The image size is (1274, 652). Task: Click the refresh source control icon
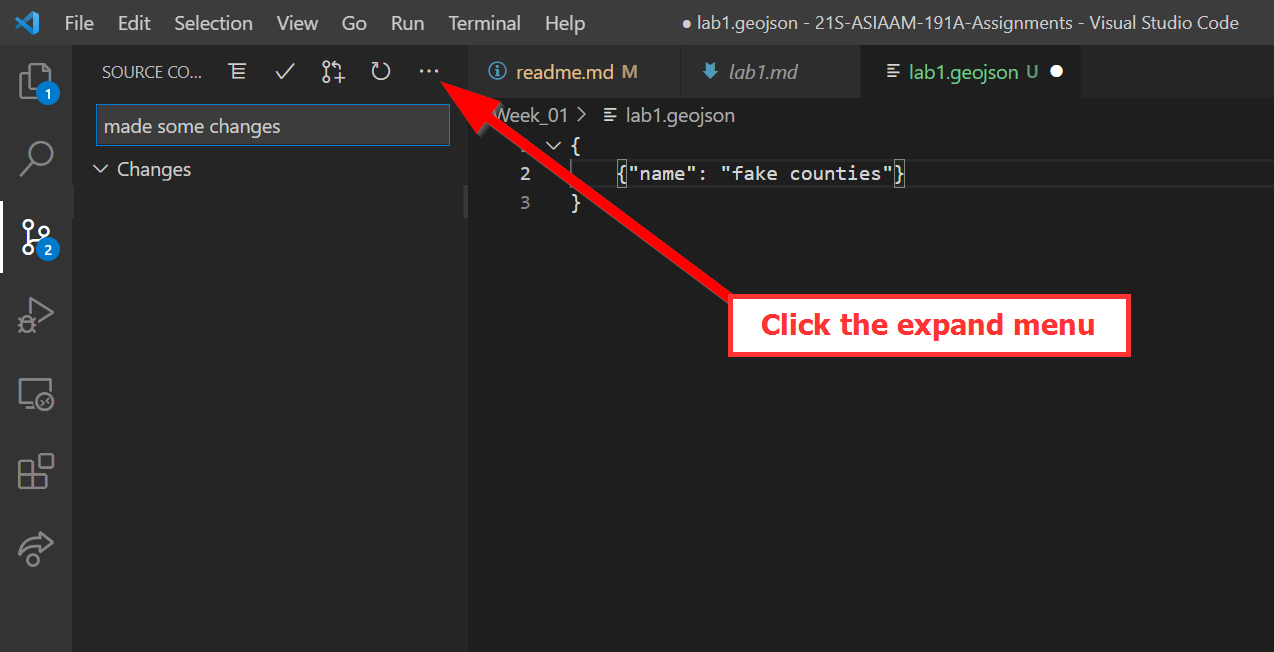pos(381,72)
